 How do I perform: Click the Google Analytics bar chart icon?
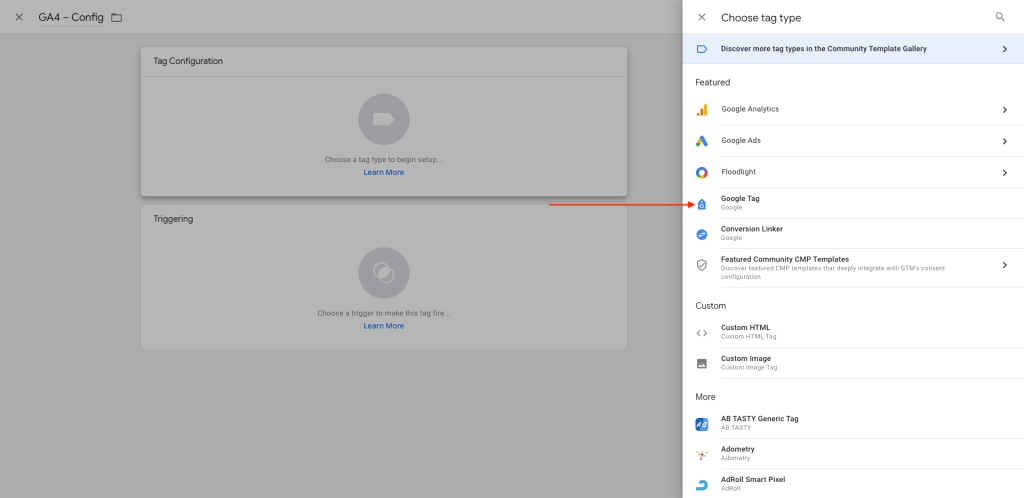pos(702,110)
